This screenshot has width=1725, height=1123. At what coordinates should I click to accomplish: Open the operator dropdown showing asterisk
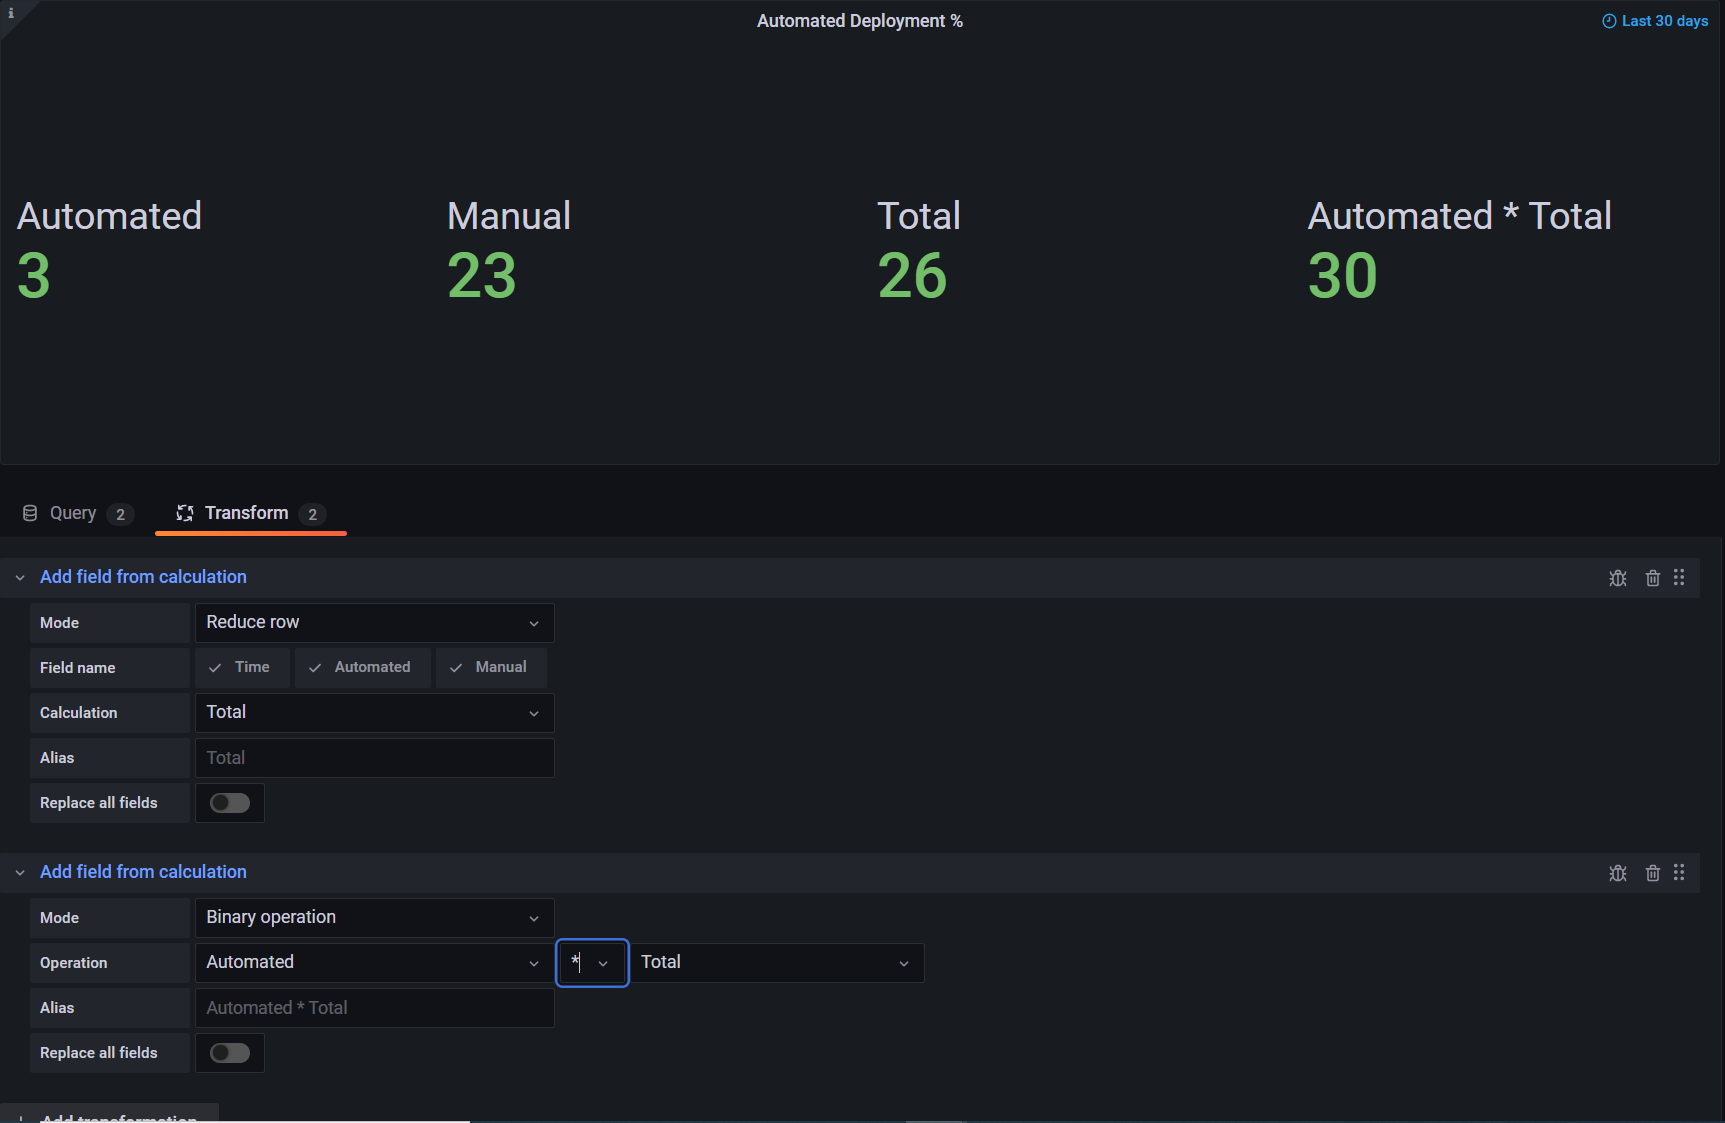592,962
